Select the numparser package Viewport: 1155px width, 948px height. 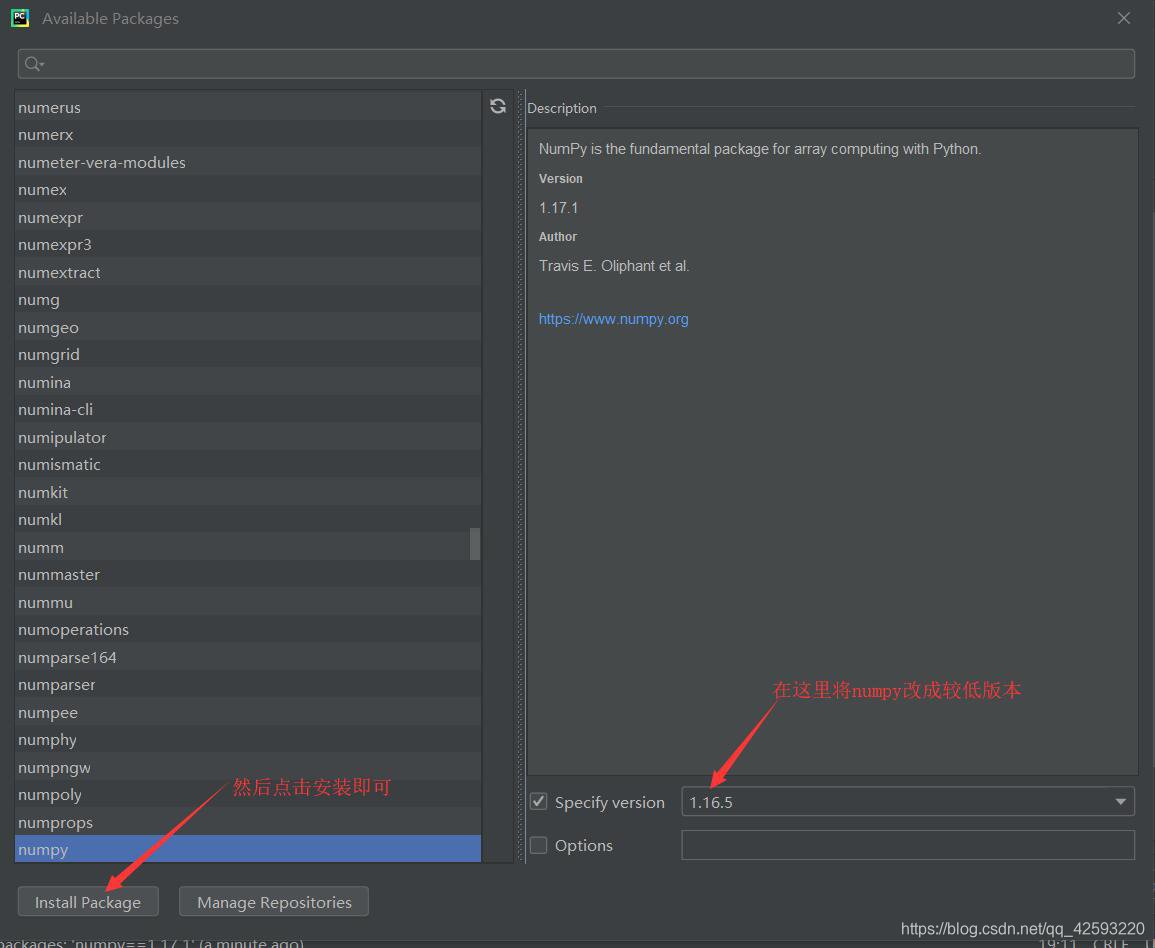click(x=248, y=685)
